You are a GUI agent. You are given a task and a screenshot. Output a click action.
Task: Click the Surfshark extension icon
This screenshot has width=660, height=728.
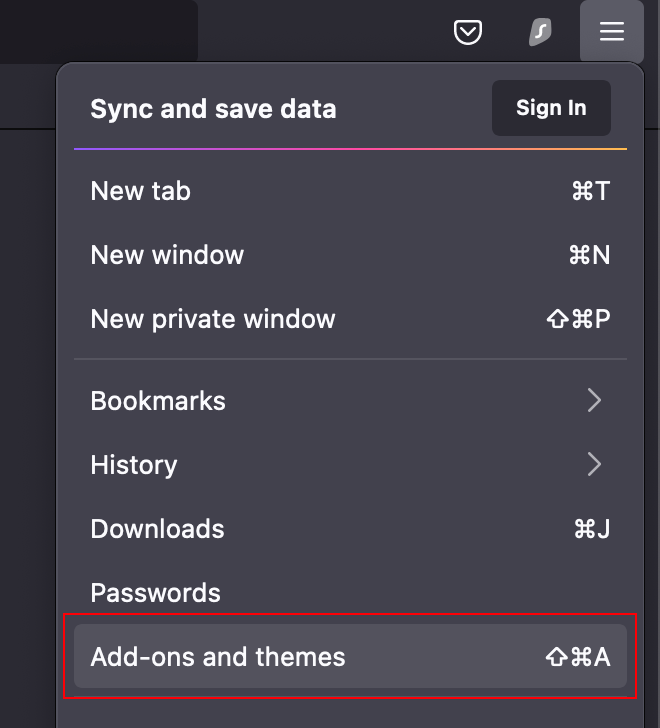[x=540, y=32]
